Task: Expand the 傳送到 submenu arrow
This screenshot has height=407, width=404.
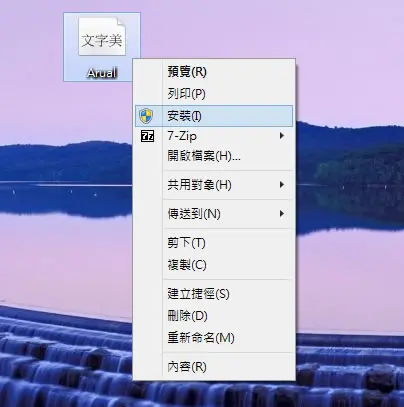Action: pyautogui.click(x=282, y=213)
